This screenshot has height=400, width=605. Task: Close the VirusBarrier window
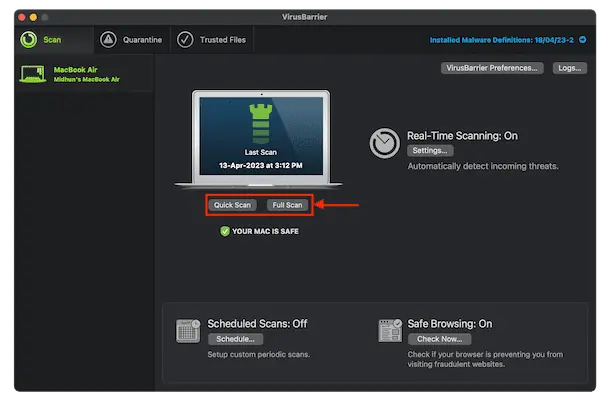22,17
